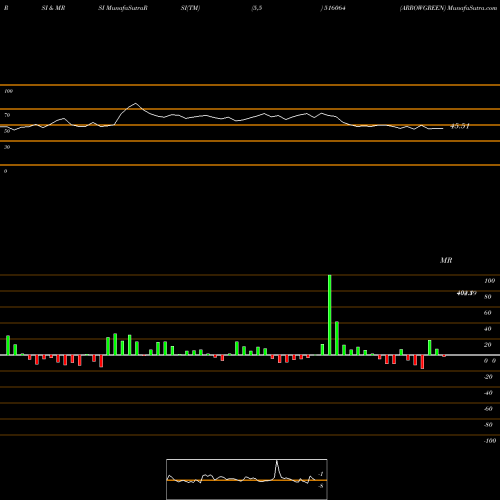Viewport: 500px width, 500px height.
Task: Click the 'SI & MR' header label
Action: pyautogui.click(x=53, y=8)
